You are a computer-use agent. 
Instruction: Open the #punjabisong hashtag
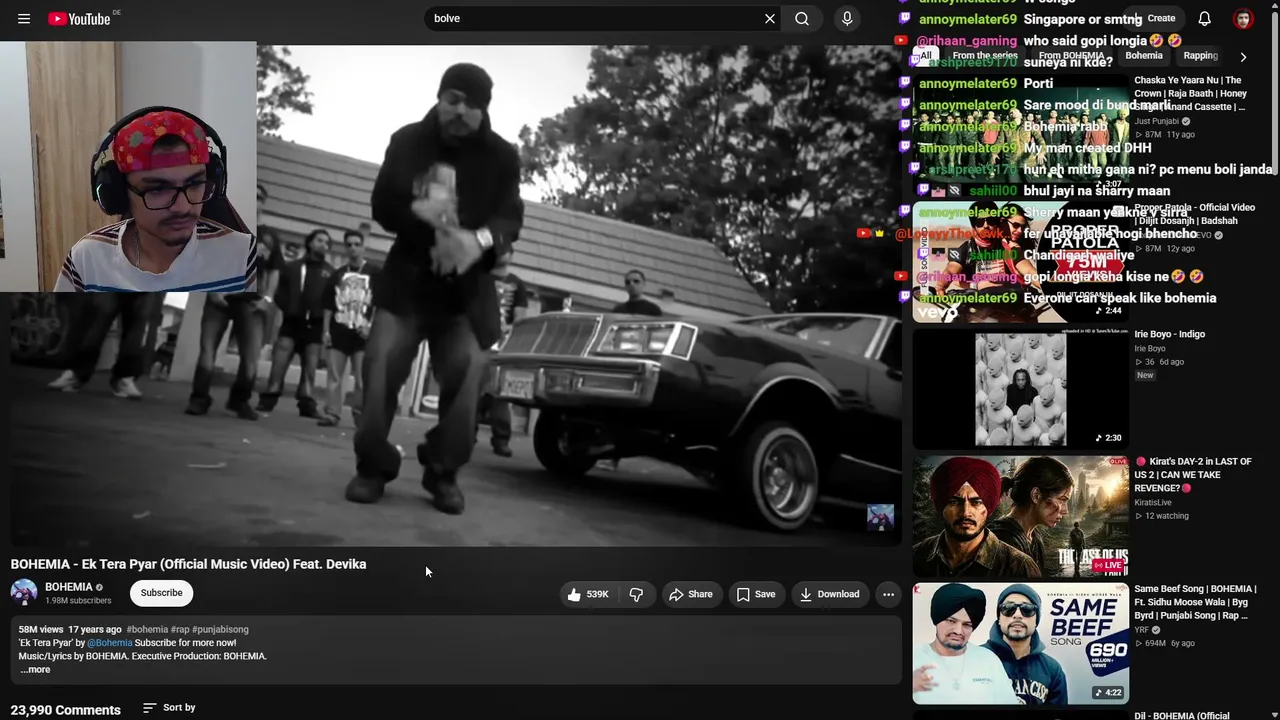pos(220,630)
